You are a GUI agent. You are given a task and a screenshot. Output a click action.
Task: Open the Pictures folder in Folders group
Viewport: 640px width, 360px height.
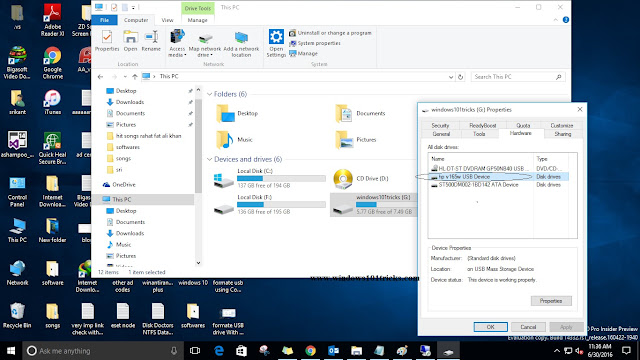356,140
